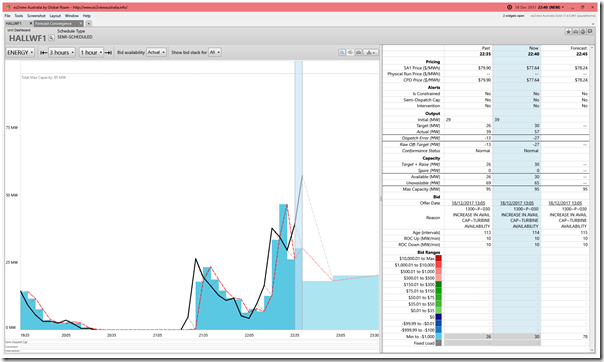Click the Conformance Status row label
604x362 pixels.
pyautogui.click(x=421, y=151)
